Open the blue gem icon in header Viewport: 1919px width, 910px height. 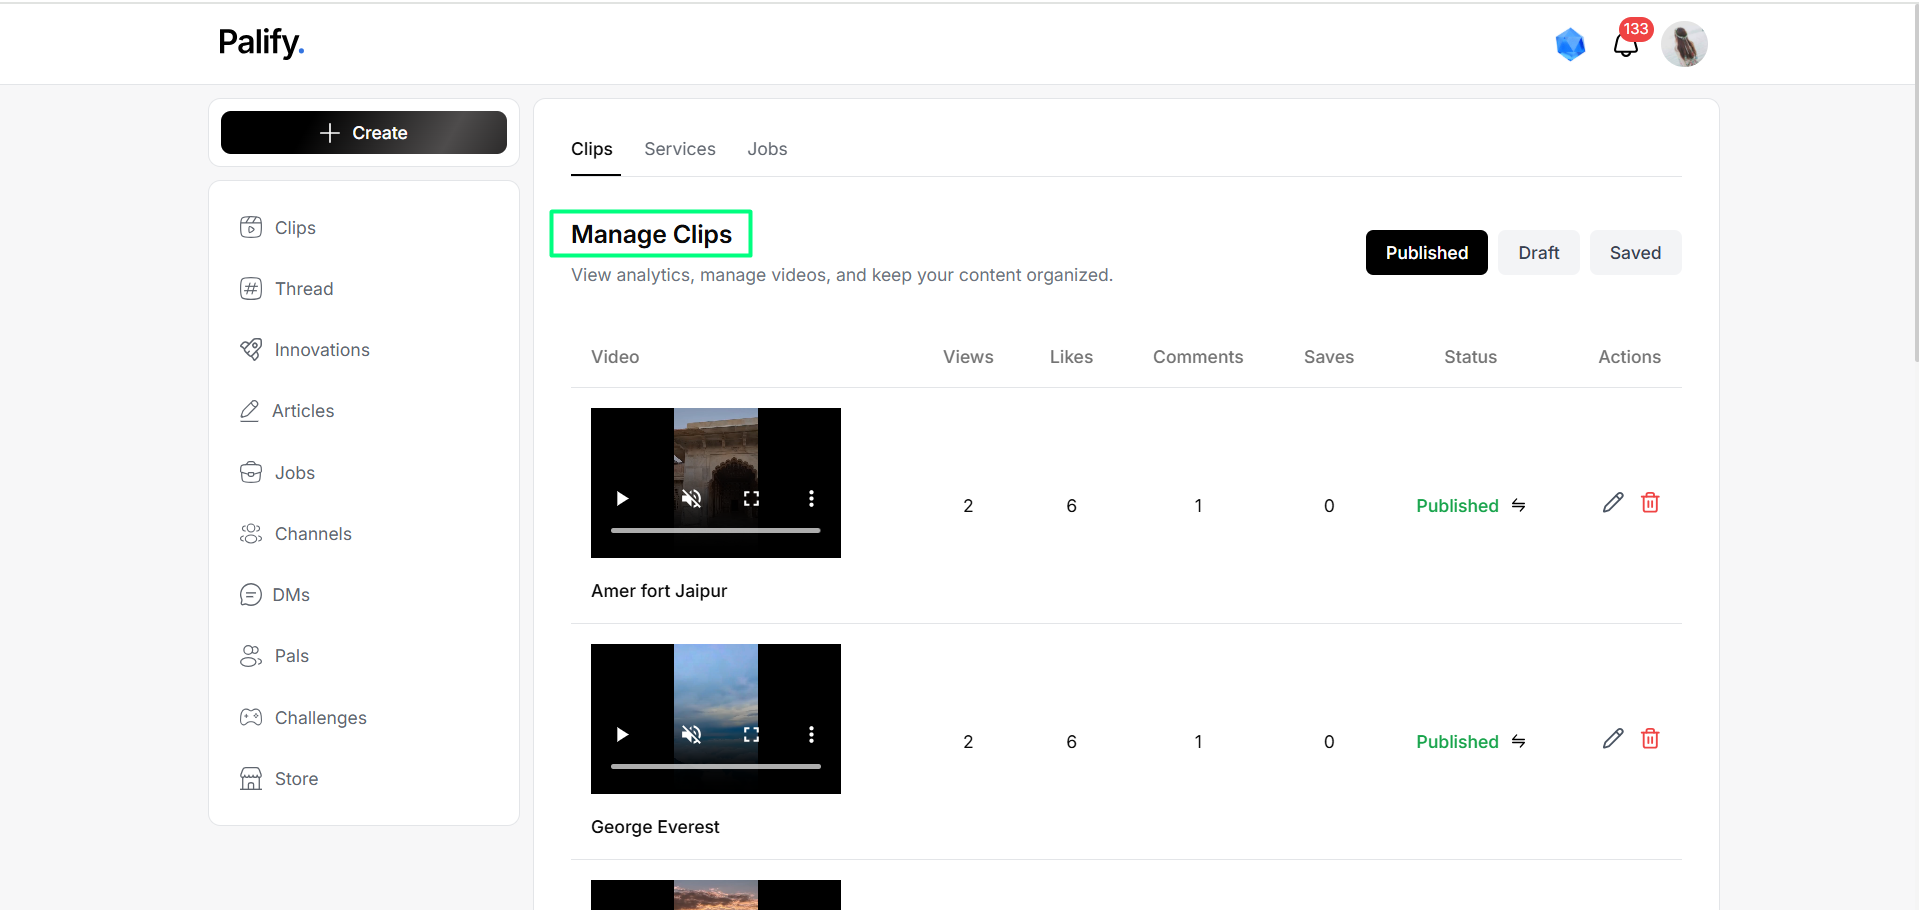[1570, 44]
